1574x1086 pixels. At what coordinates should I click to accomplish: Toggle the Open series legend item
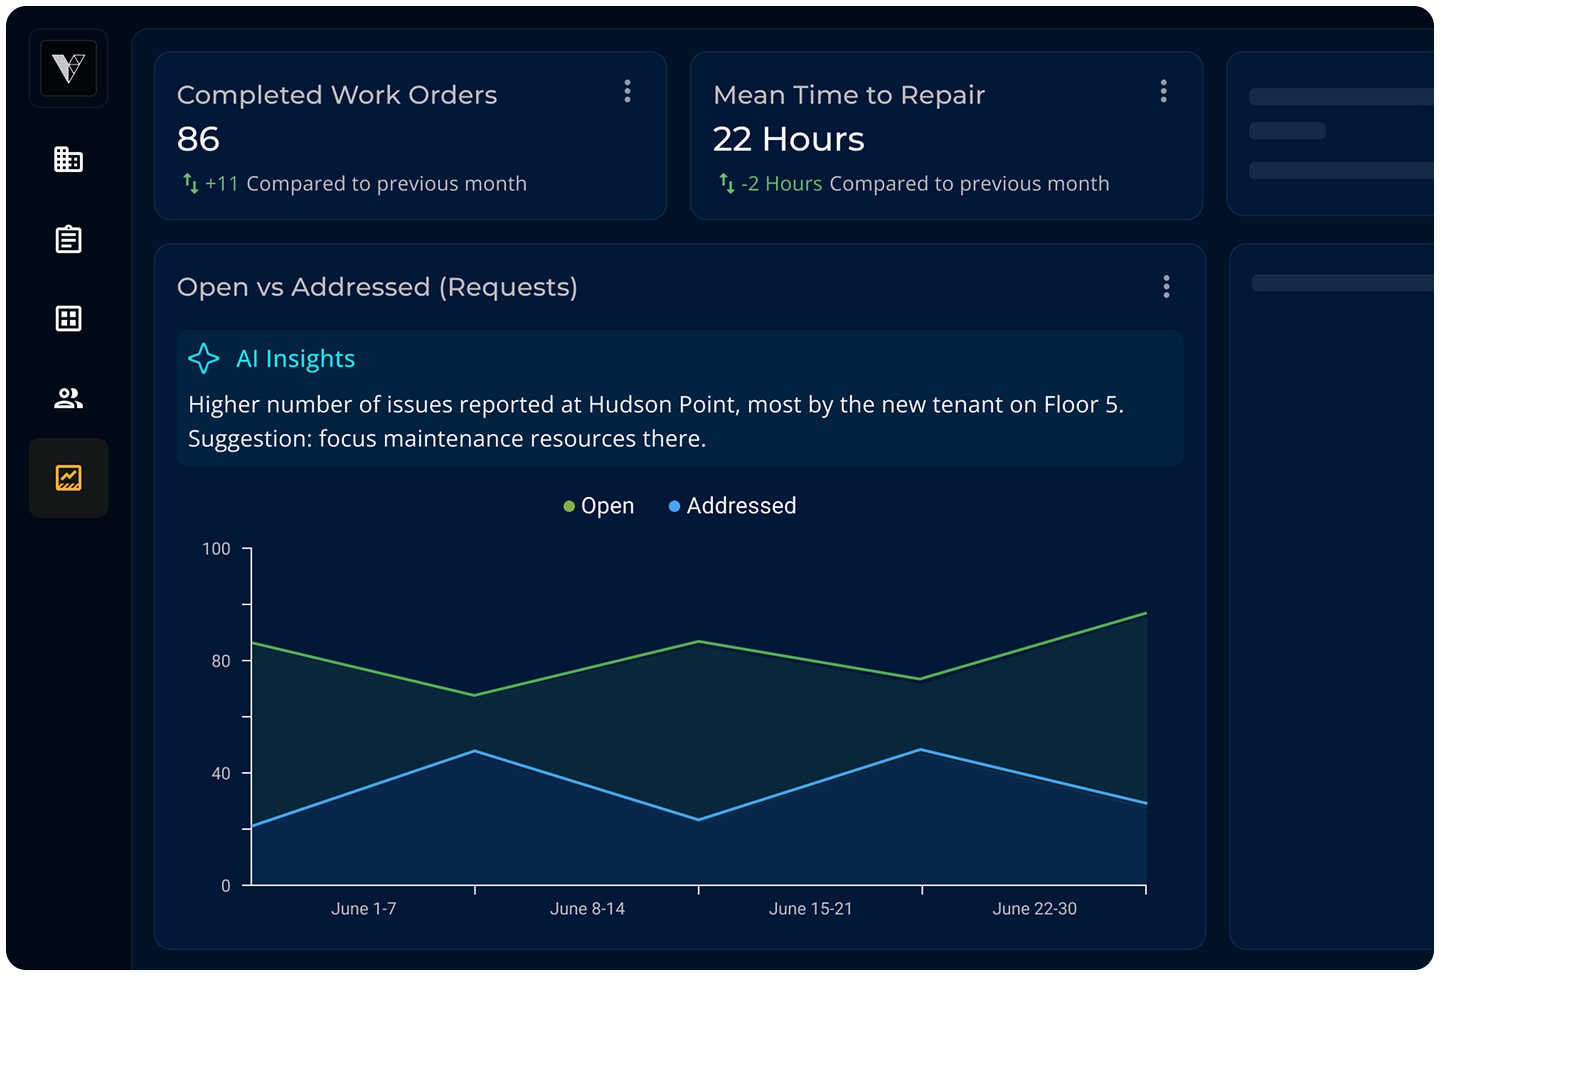point(599,506)
